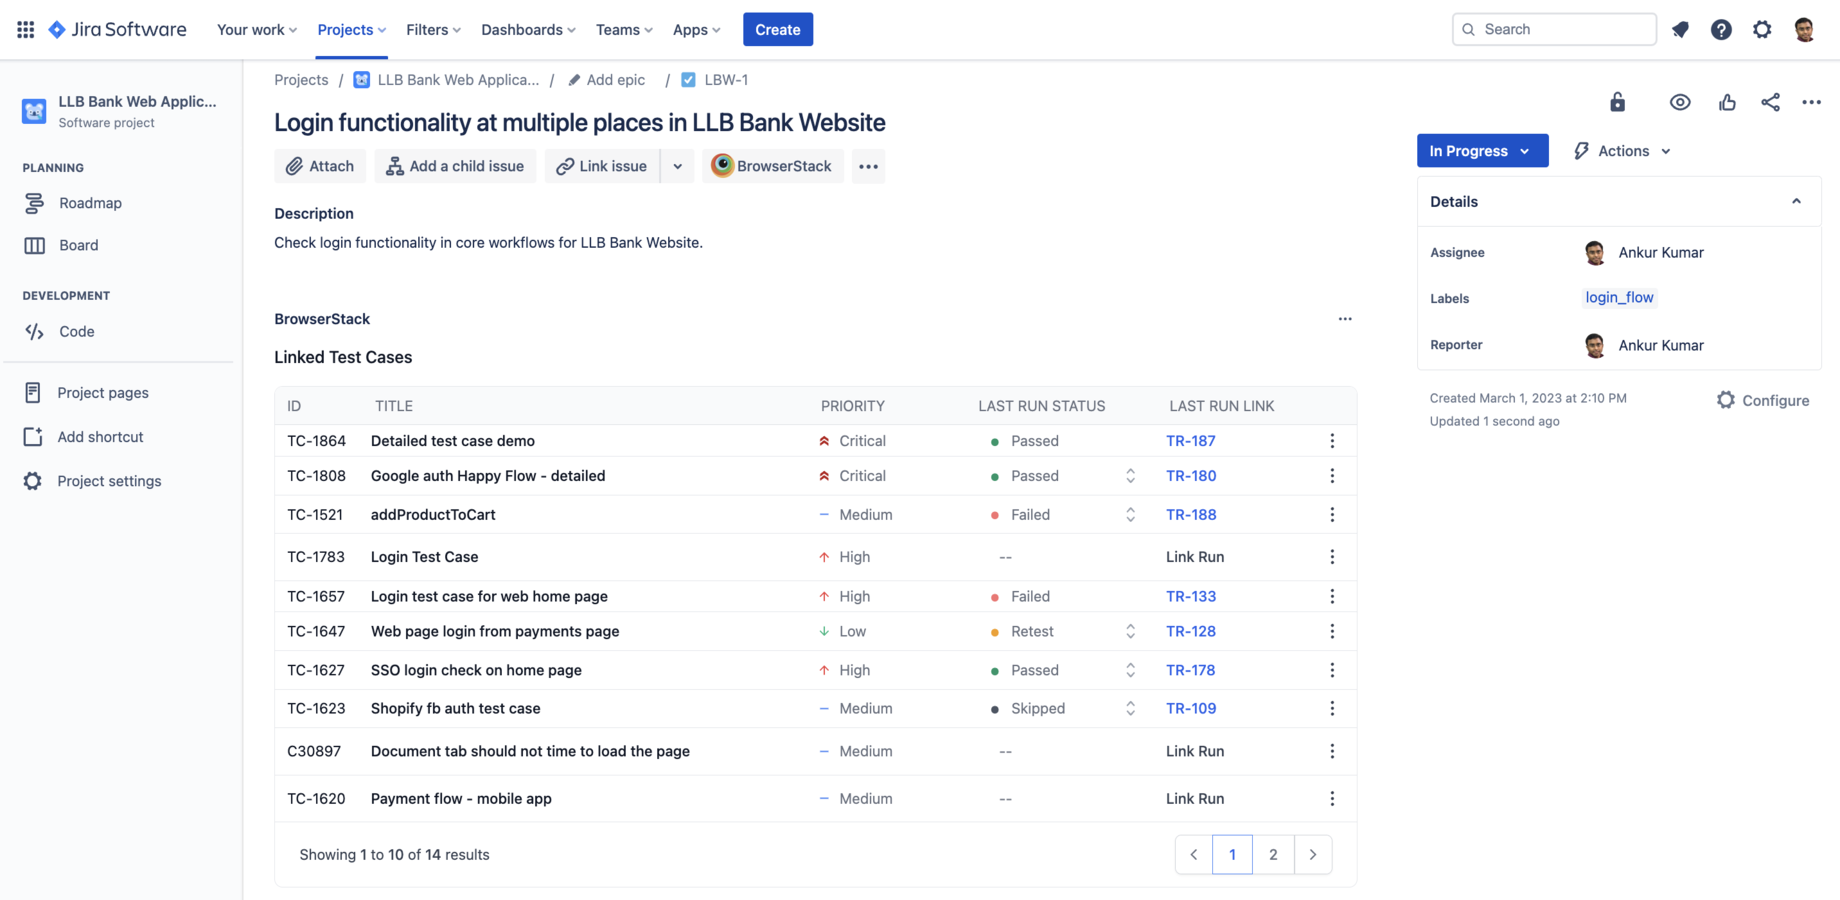Click the login_flow label
The width and height of the screenshot is (1840, 900).
[x=1619, y=298]
